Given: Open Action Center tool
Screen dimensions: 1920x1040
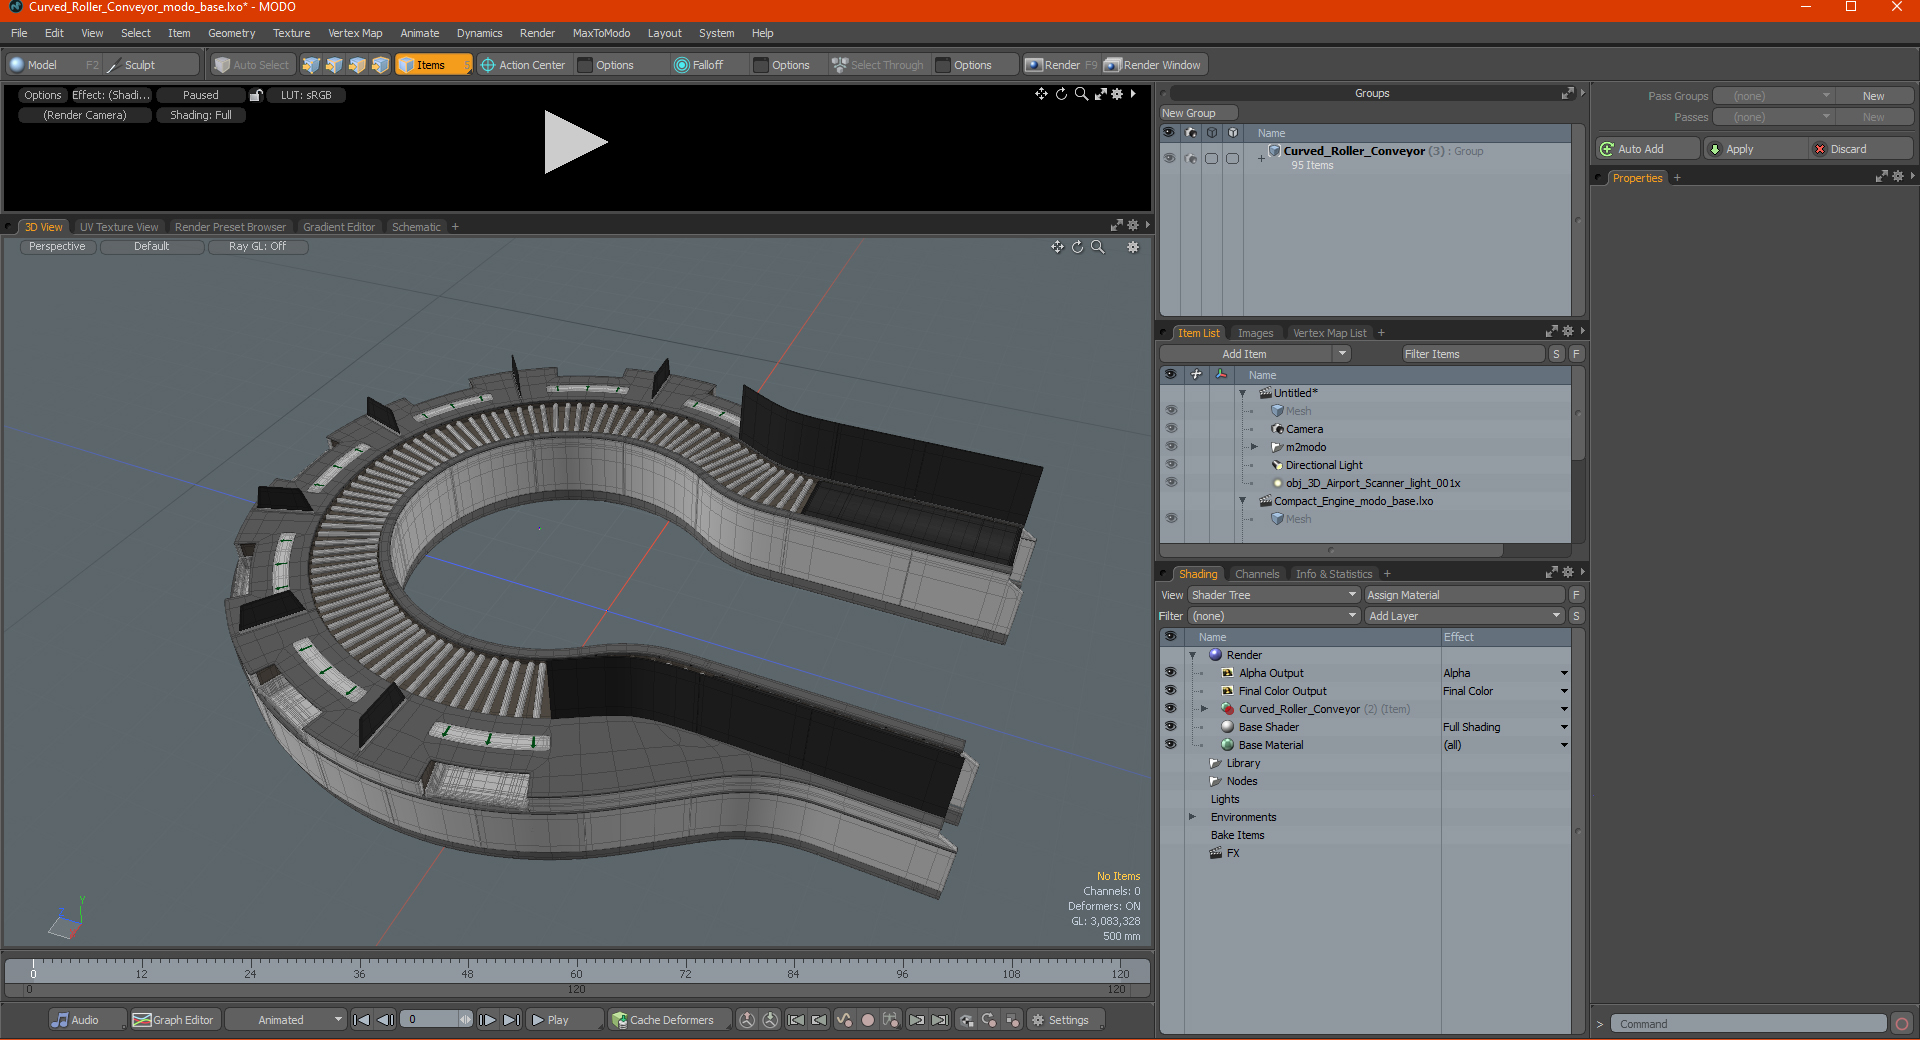Looking at the screenshot, I should pyautogui.click(x=523, y=65).
